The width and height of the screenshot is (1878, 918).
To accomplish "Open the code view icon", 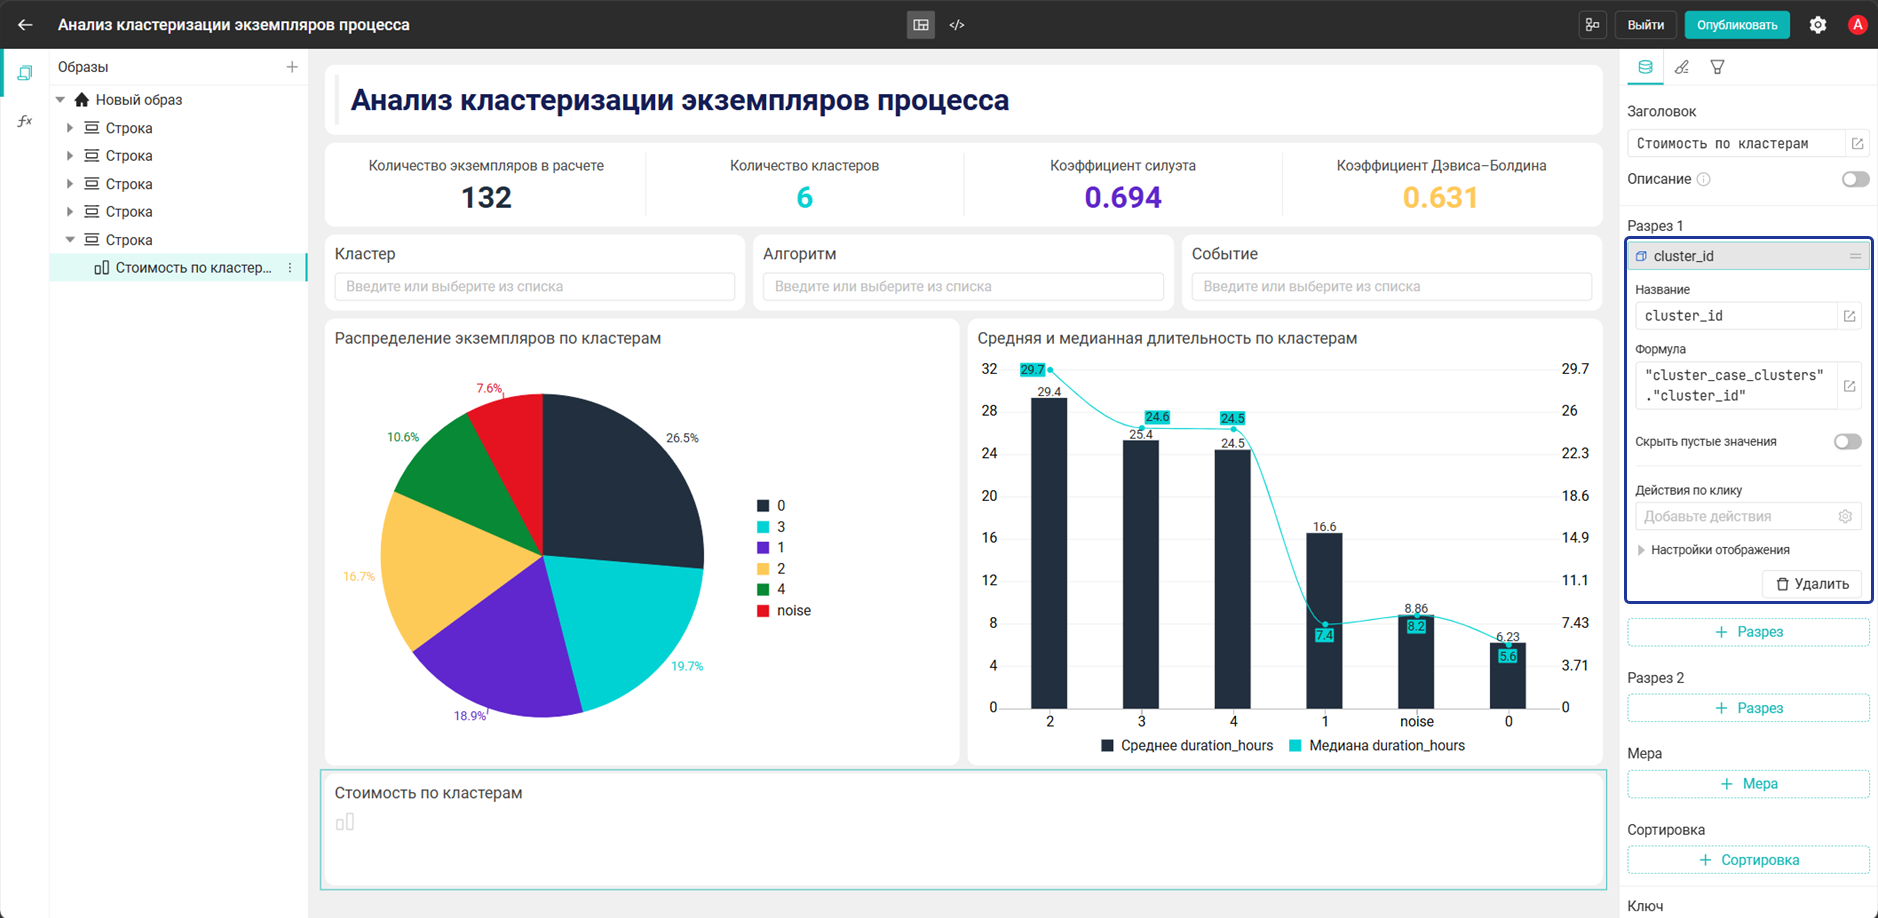I will point(957,25).
